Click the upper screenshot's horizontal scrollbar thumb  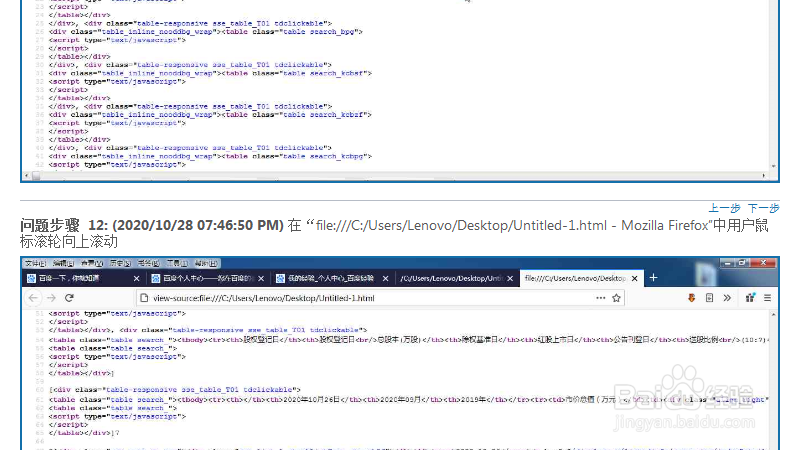click(36, 176)
